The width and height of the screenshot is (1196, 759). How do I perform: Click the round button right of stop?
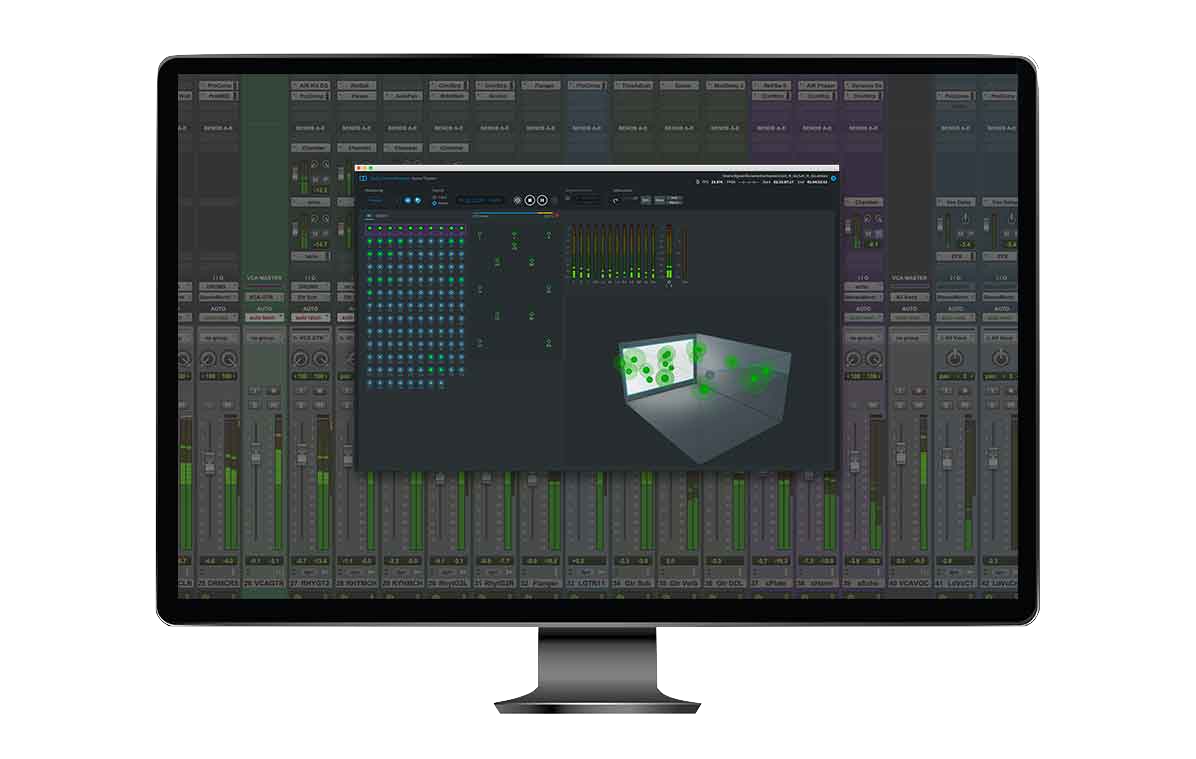click(542, 200)
